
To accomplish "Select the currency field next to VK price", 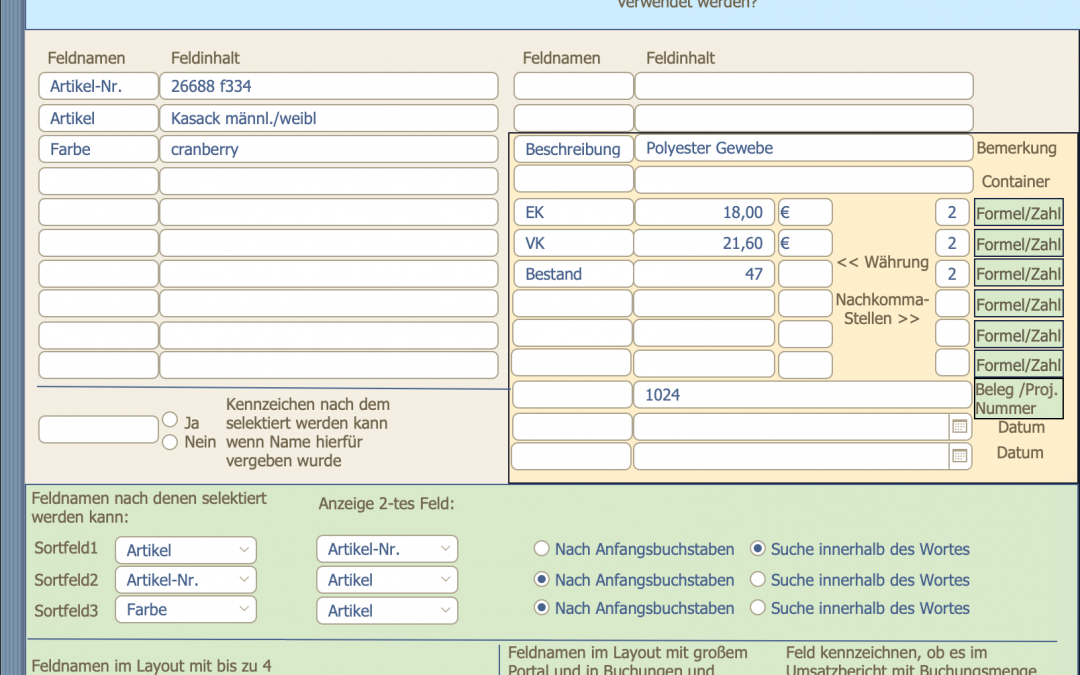I will coord(805,243).
